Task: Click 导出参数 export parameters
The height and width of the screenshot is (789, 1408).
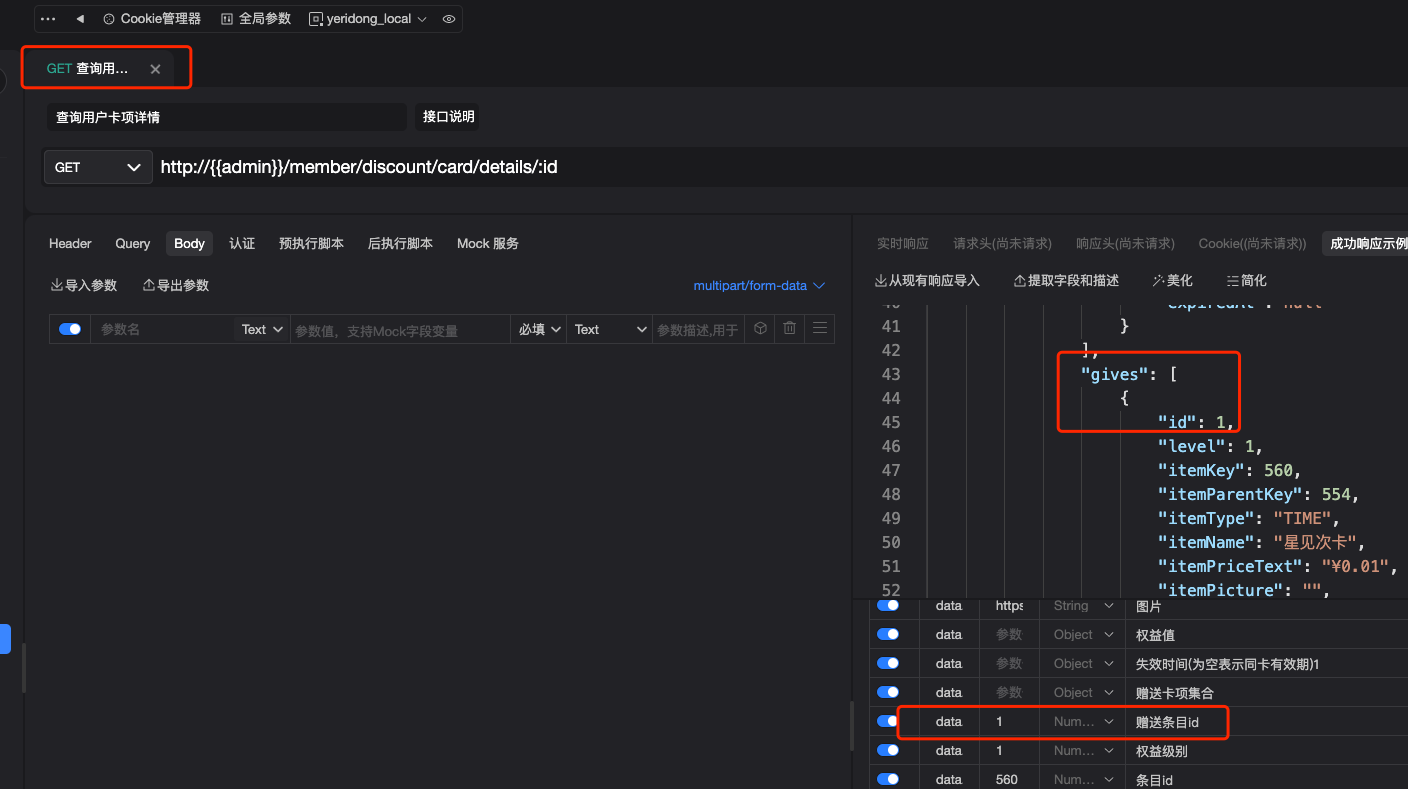Action: point(176,285)
